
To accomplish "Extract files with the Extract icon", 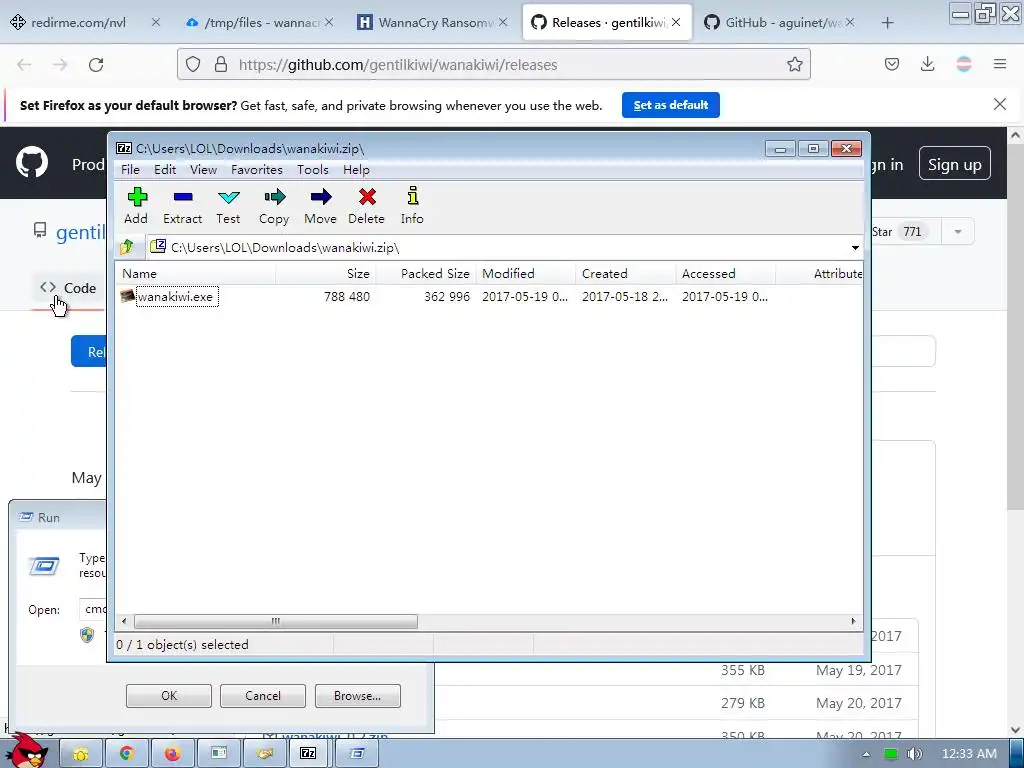I will 182,206.
